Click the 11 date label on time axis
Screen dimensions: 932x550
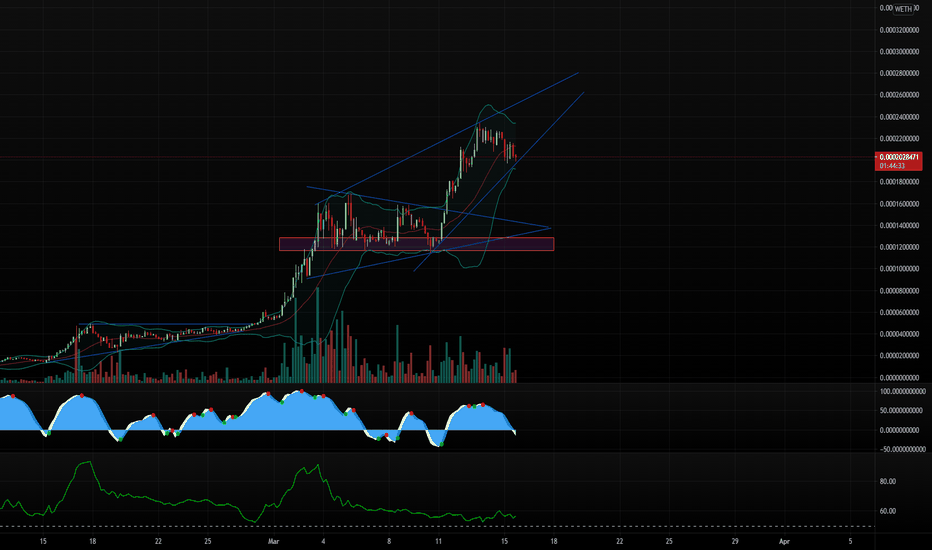point(438,541)
